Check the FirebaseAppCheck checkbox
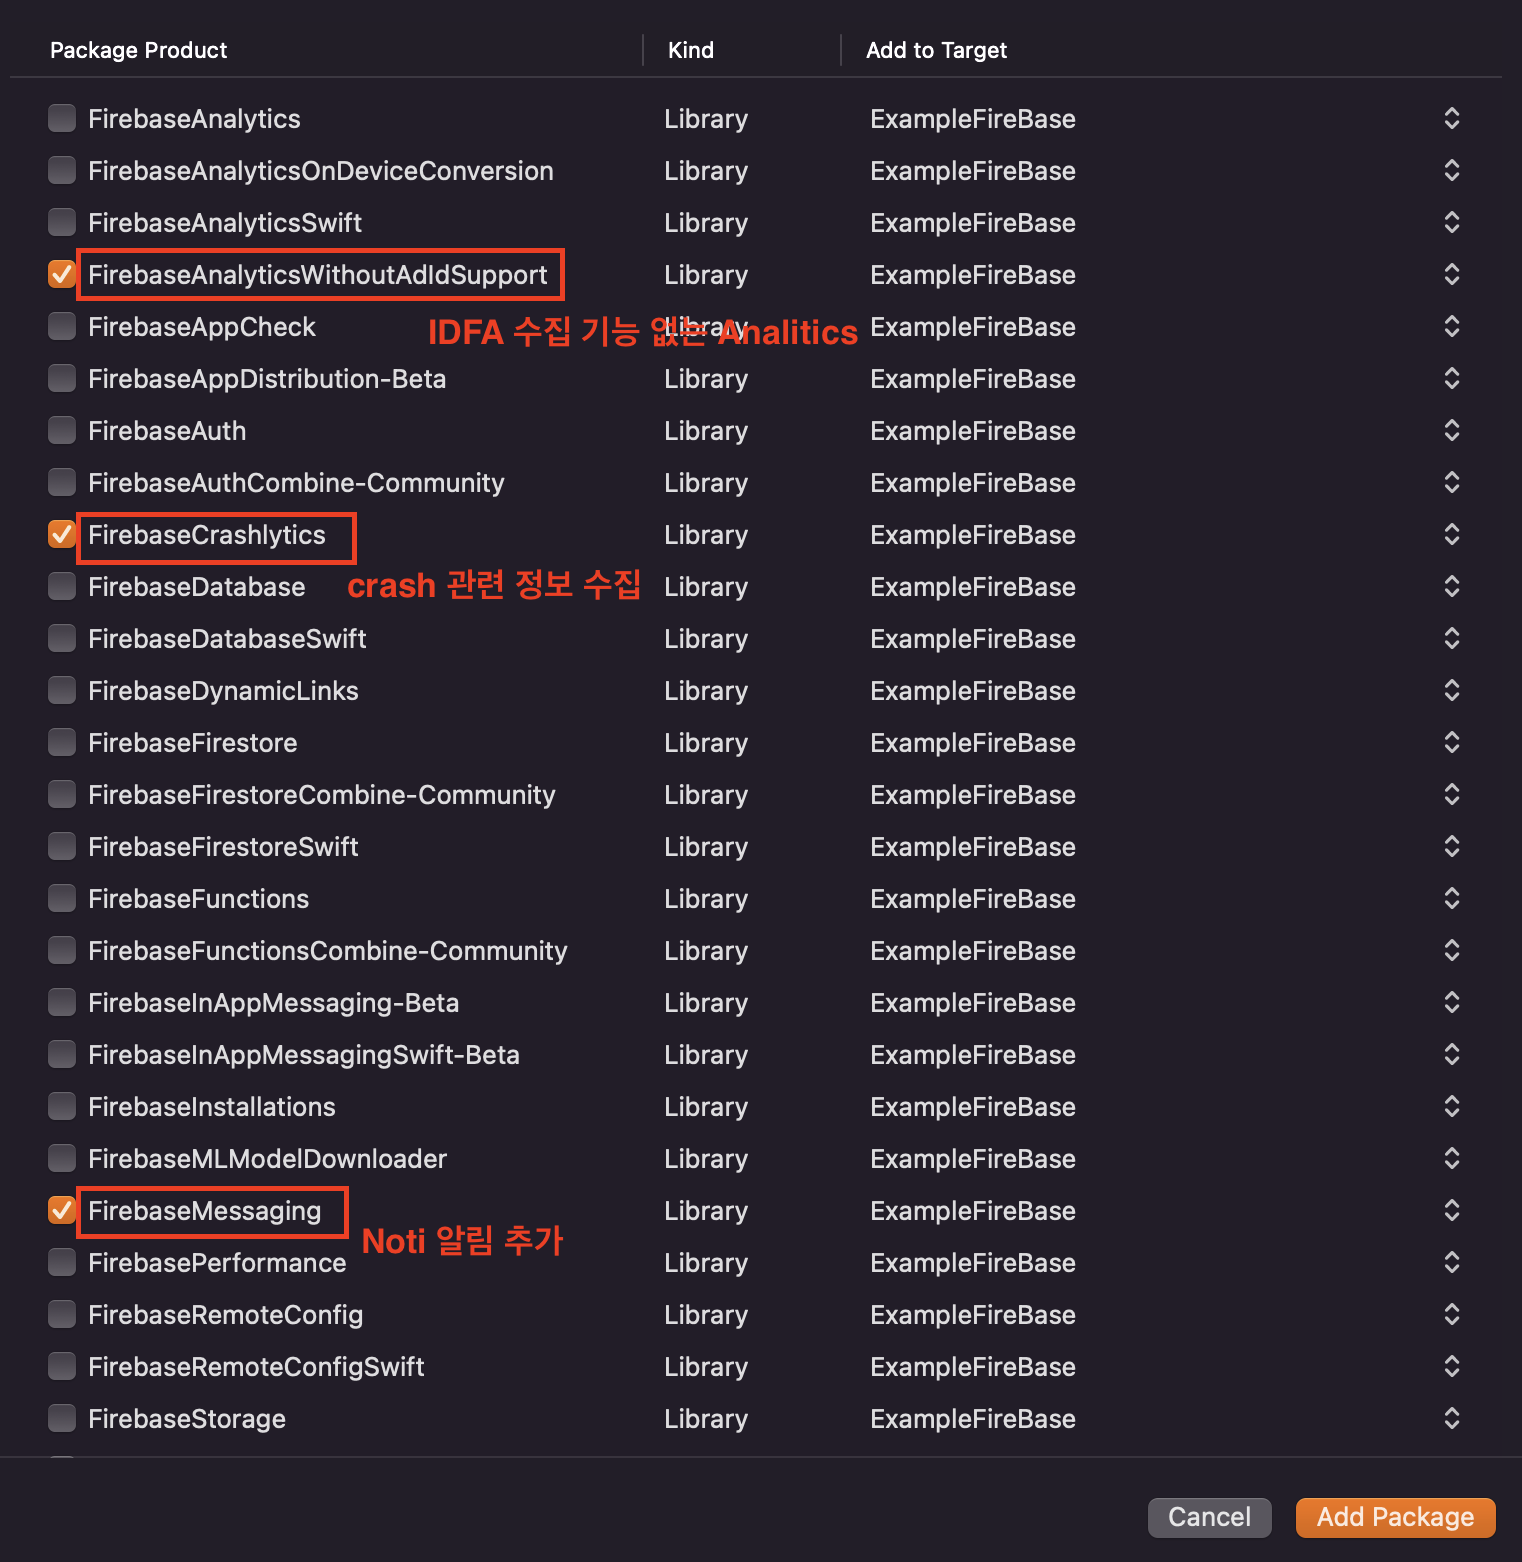This screenshot has height=1562, width=1522. tap(62, 326)
